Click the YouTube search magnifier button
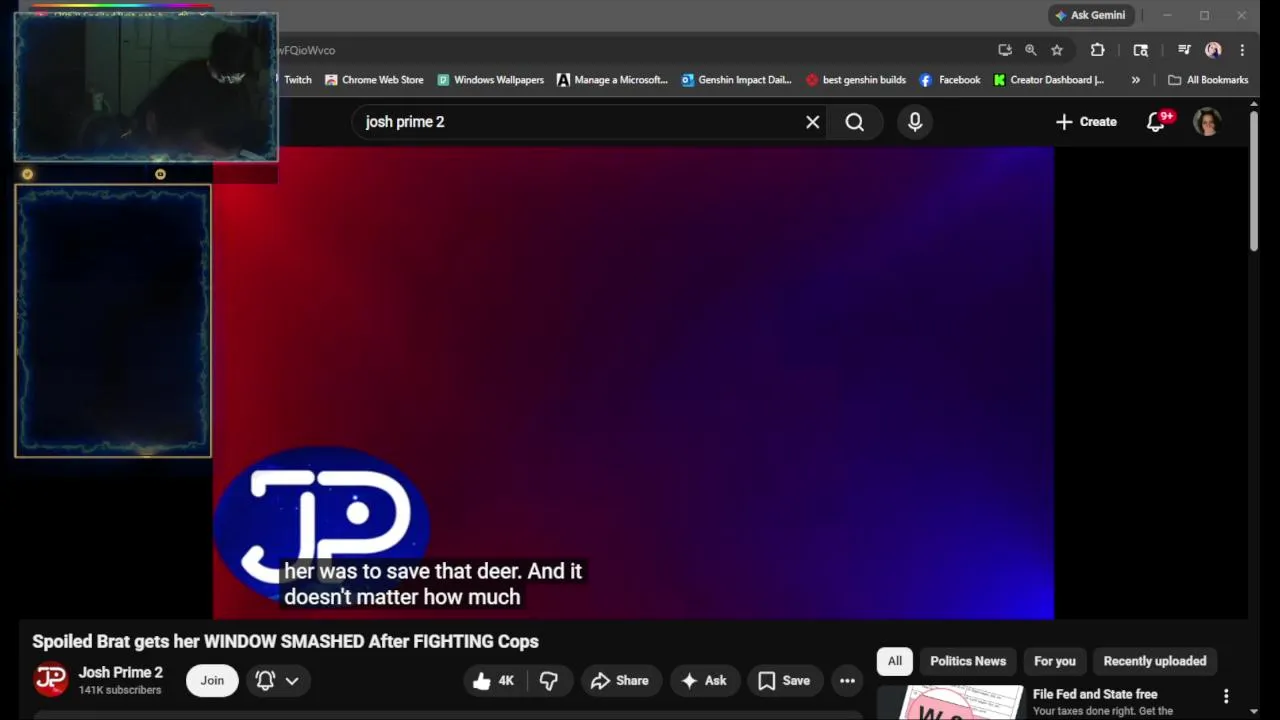Viewport: 1280px width, 720px height. point(854,122)
